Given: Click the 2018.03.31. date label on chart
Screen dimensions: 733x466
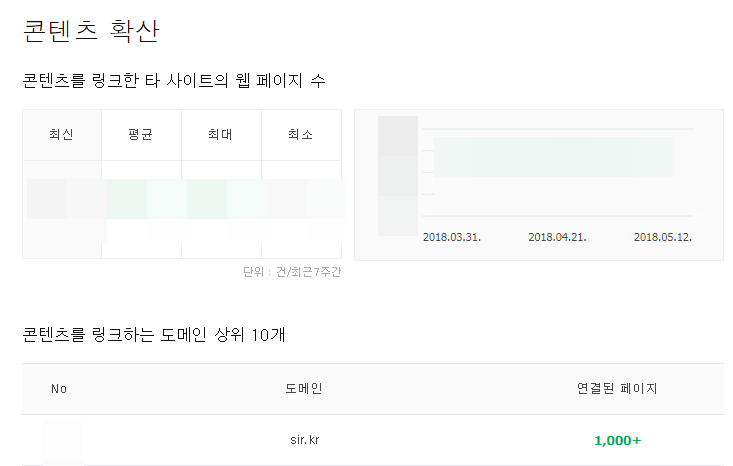Looking at the screenshot, I should coord(452,237).
